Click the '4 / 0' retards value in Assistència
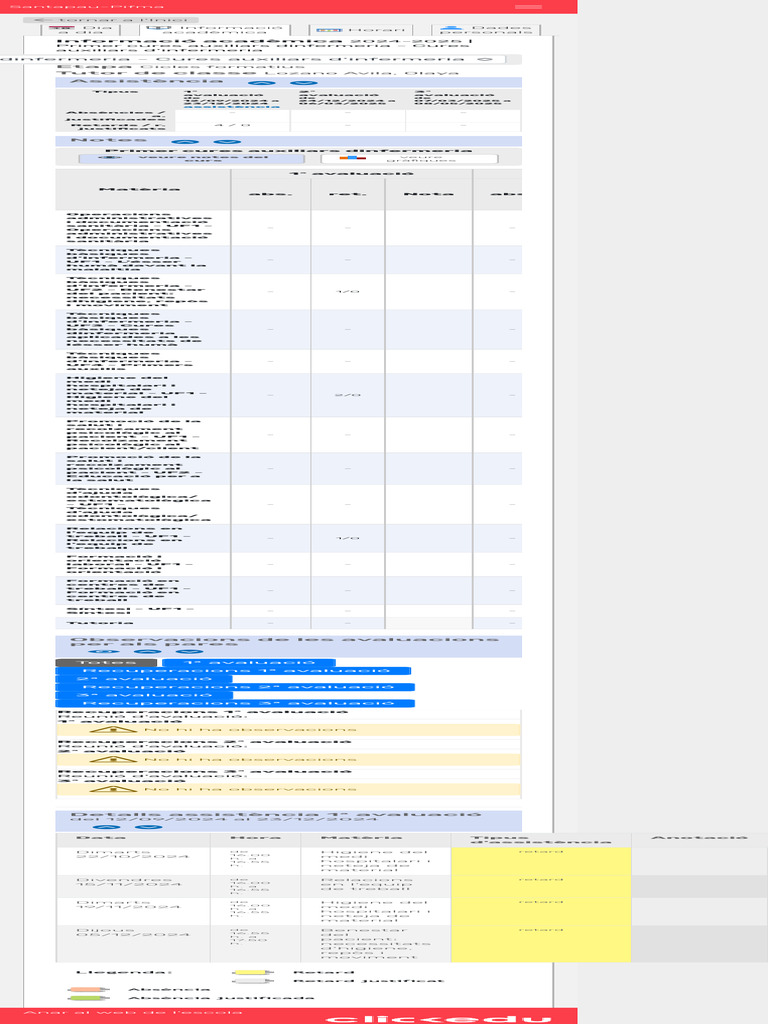The height and width of the screenshot is (1024, 768). coord(232,125)
